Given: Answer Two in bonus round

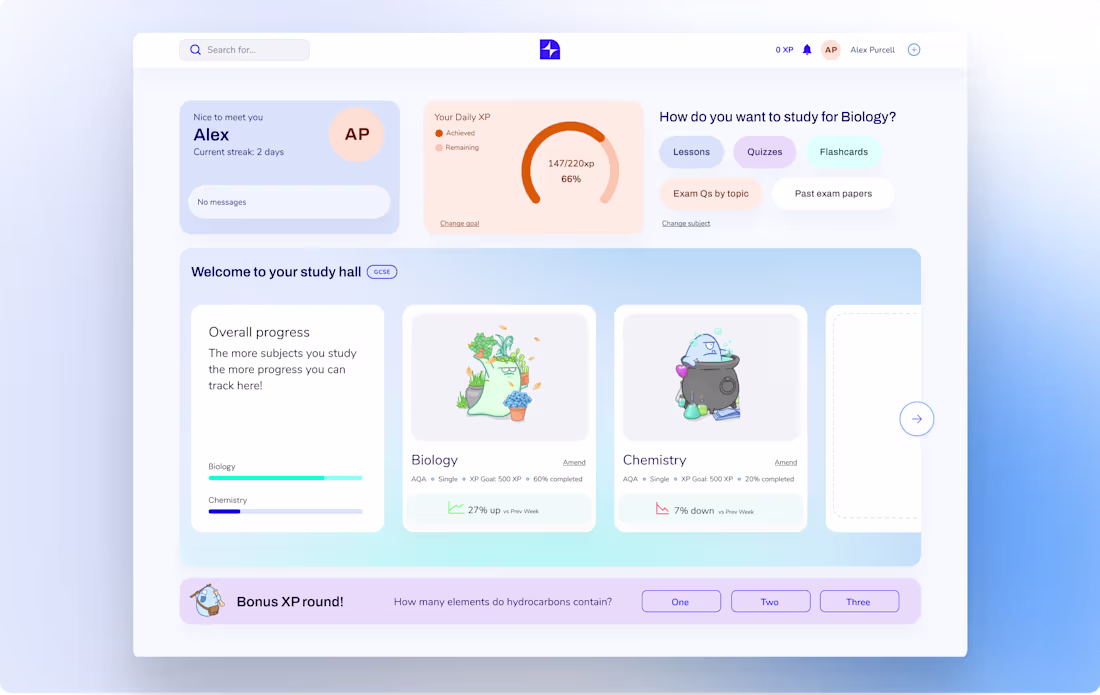Looking at the screenshot, I should (770, 602).
